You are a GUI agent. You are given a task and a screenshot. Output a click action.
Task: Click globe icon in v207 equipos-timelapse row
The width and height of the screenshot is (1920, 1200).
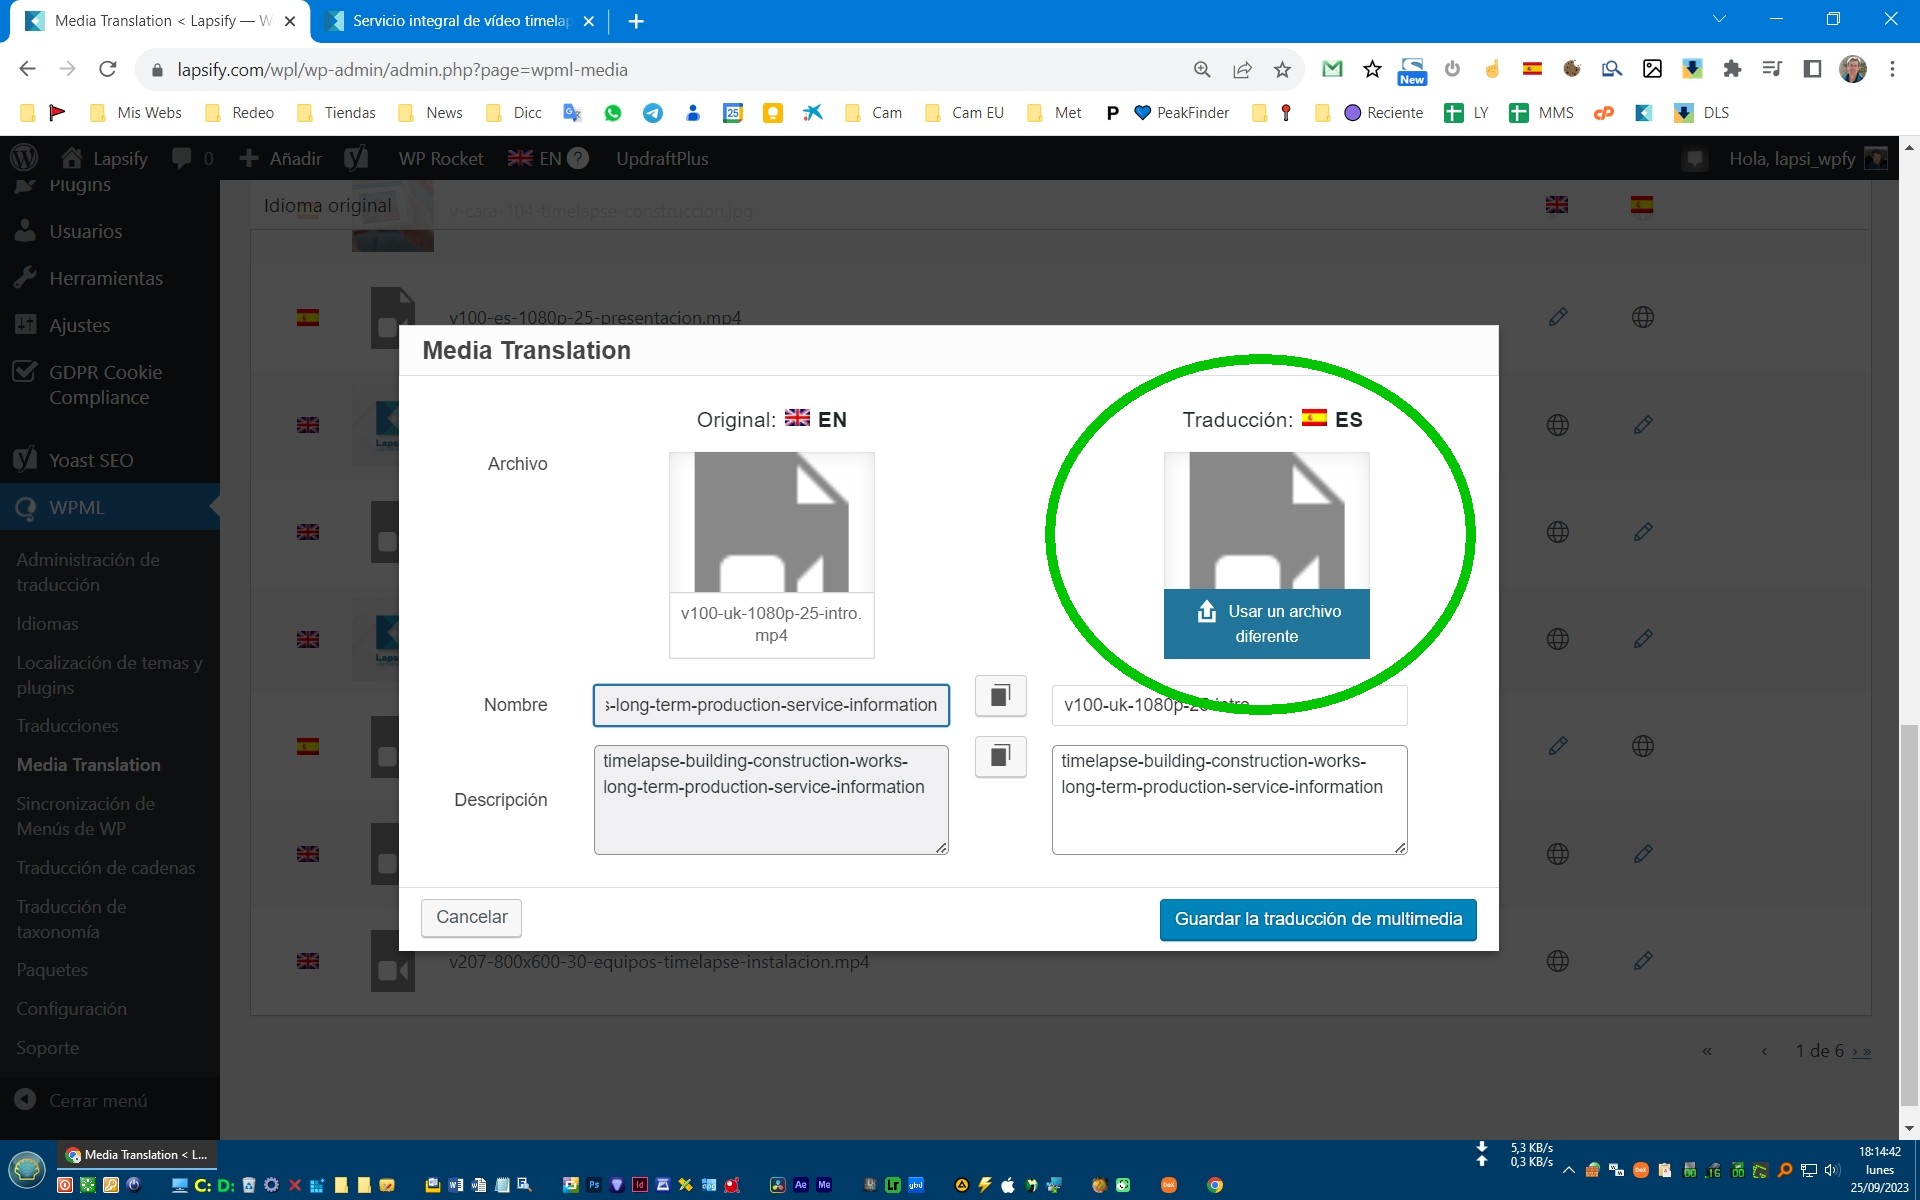(x=1557, y=961)
